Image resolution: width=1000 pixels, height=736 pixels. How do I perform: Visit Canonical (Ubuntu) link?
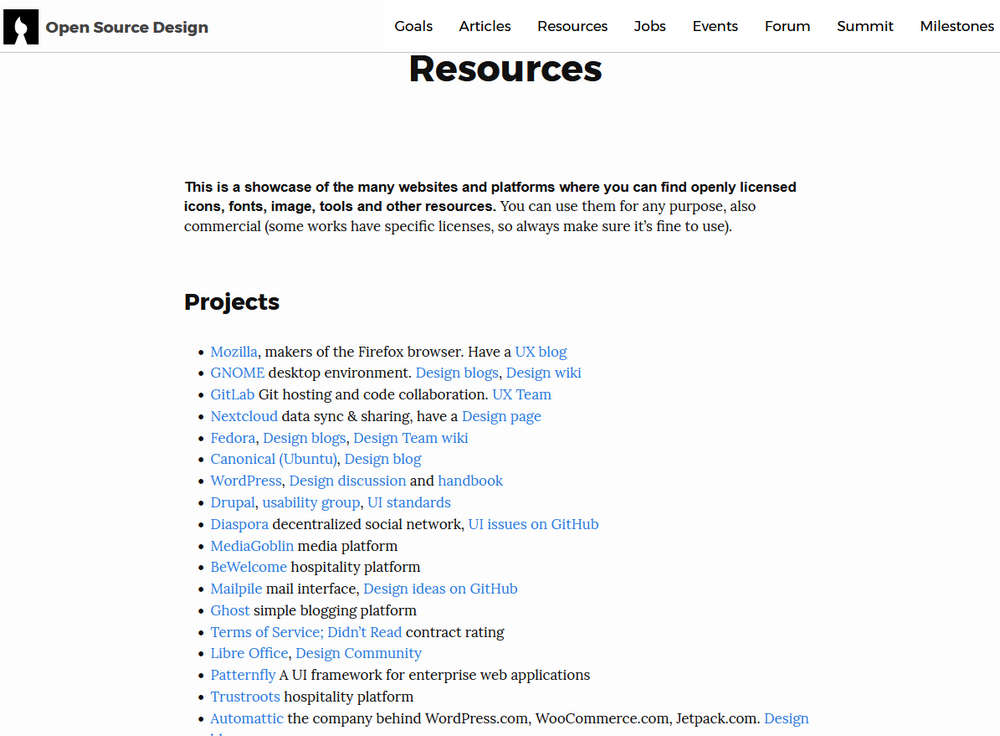pos(274,459)
